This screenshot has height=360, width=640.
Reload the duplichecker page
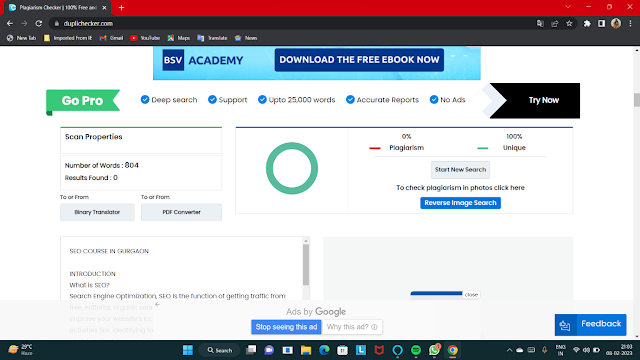39,24
